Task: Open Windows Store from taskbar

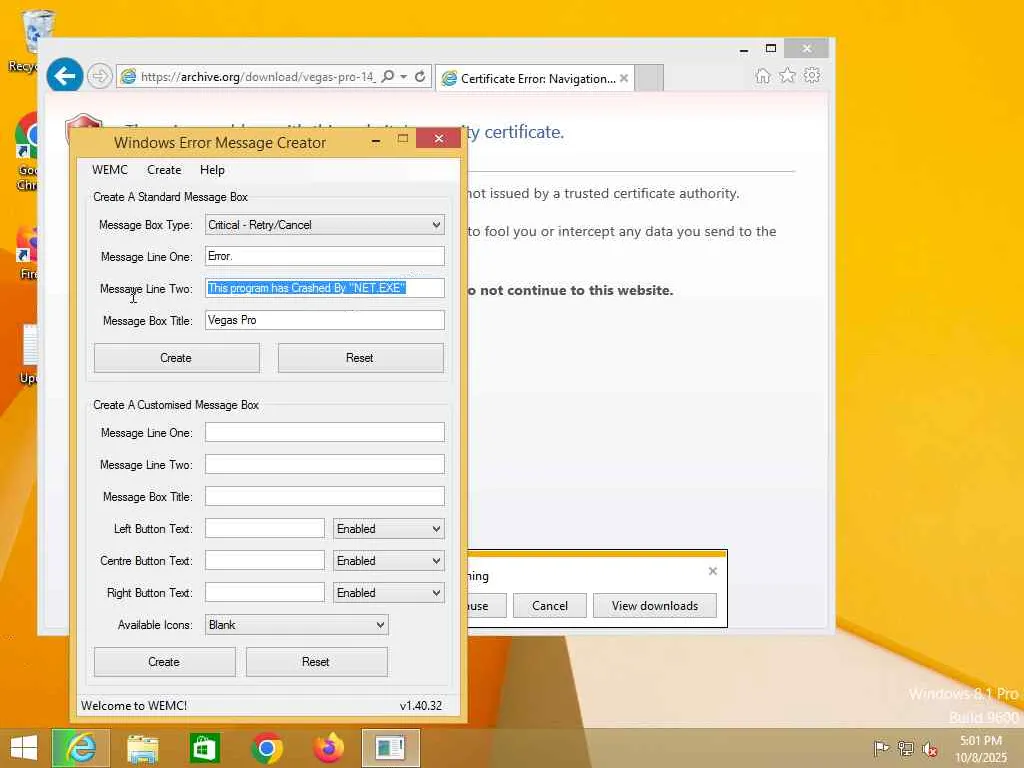Action: (x=204, y=748)
